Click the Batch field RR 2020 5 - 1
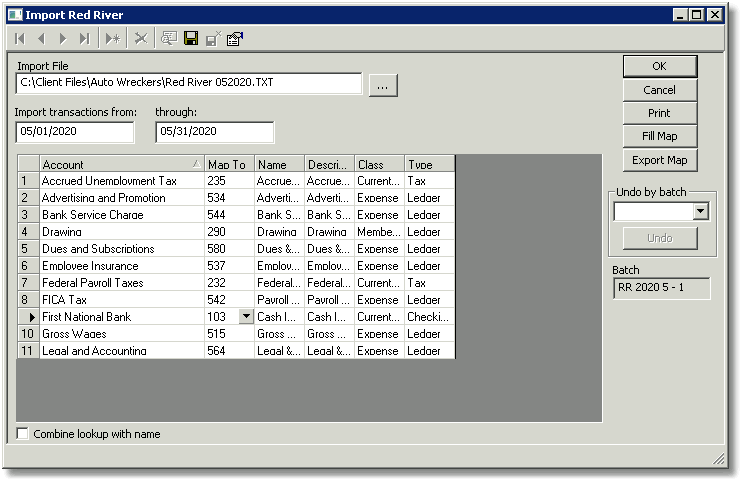The height and width of the screenshot is (483, 743). coord(661,288)
